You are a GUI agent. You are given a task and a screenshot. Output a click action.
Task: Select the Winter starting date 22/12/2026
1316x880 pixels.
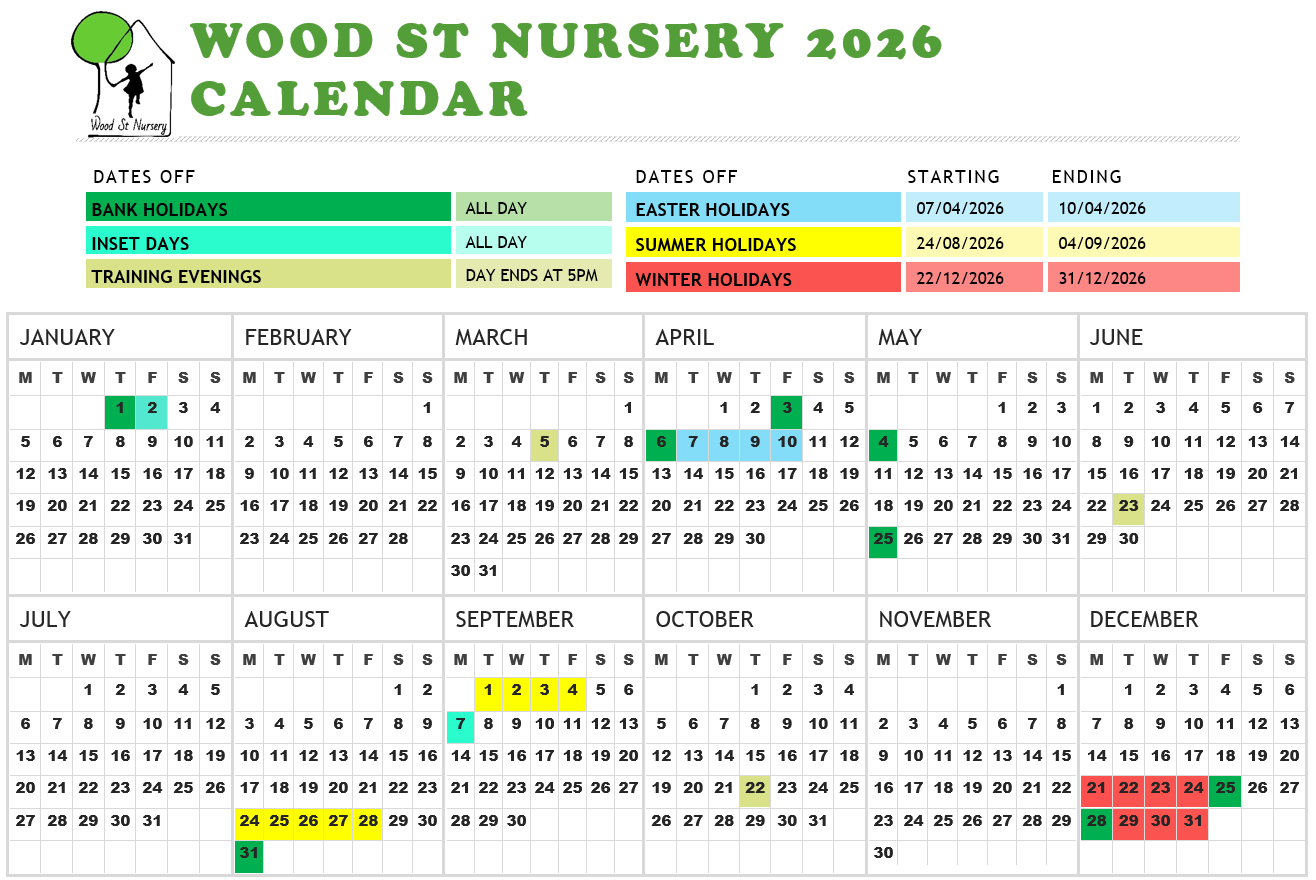[x=975, y=278]
